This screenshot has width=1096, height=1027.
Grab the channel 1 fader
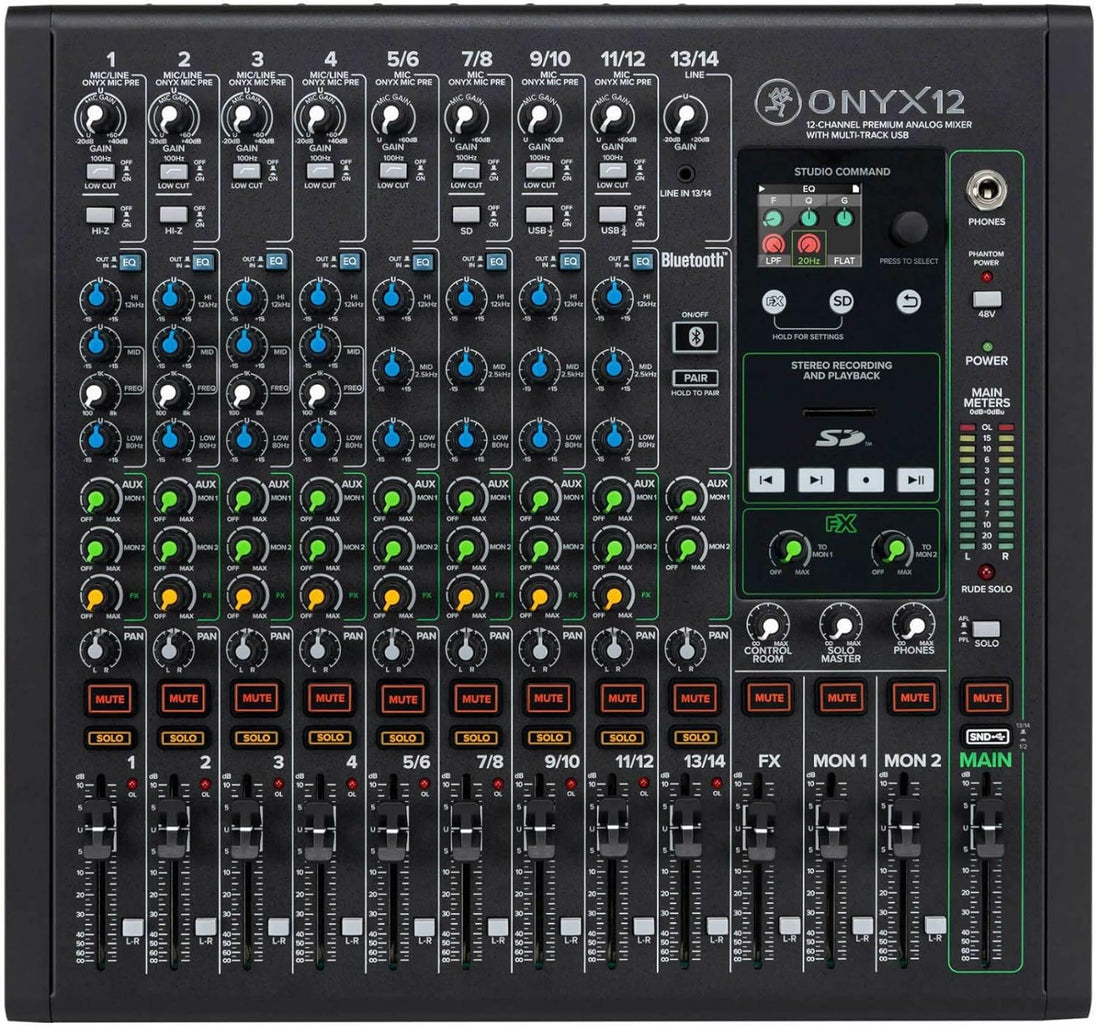click(x=98, y=829)
